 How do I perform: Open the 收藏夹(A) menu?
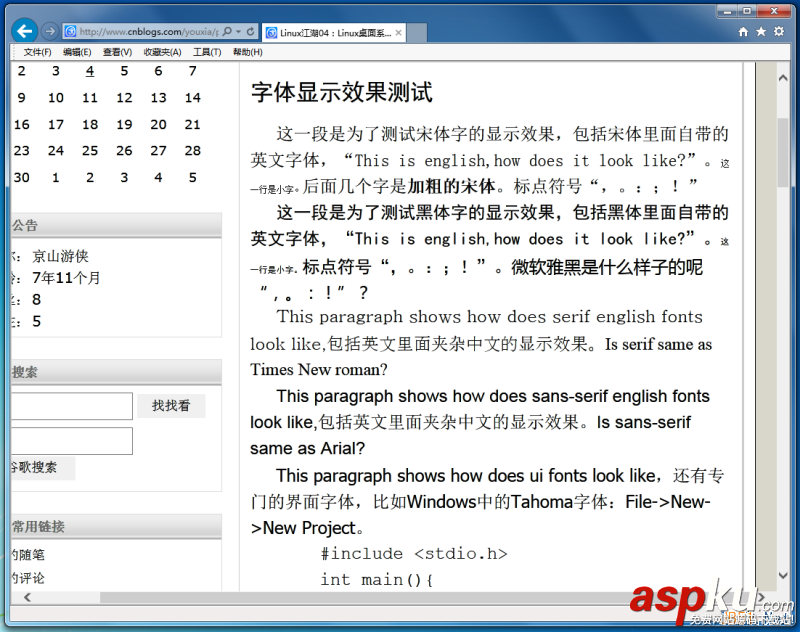coord(162,52)
